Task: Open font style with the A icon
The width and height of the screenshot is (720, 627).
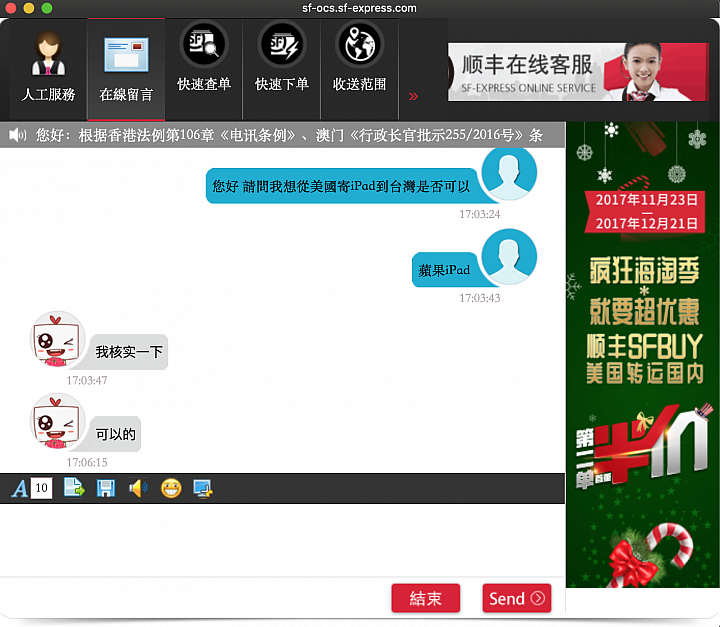Action: click(x=19, y=488)
